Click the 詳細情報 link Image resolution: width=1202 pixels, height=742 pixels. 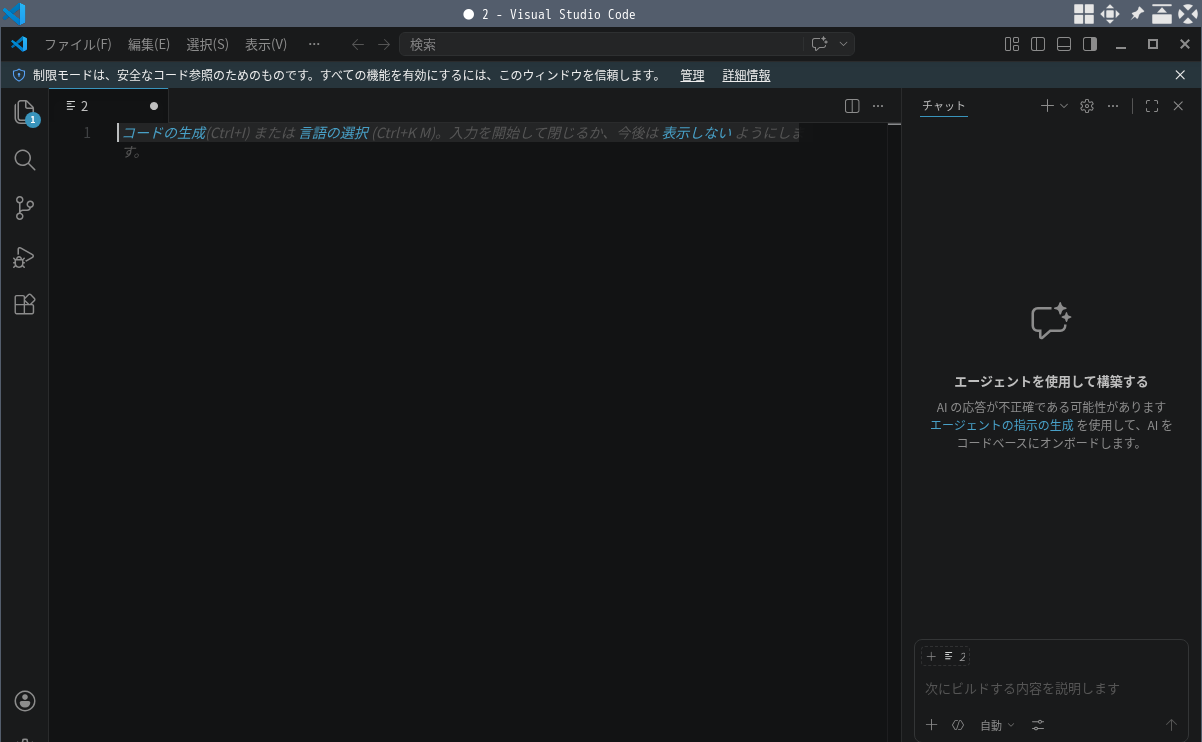coord(747,75)
